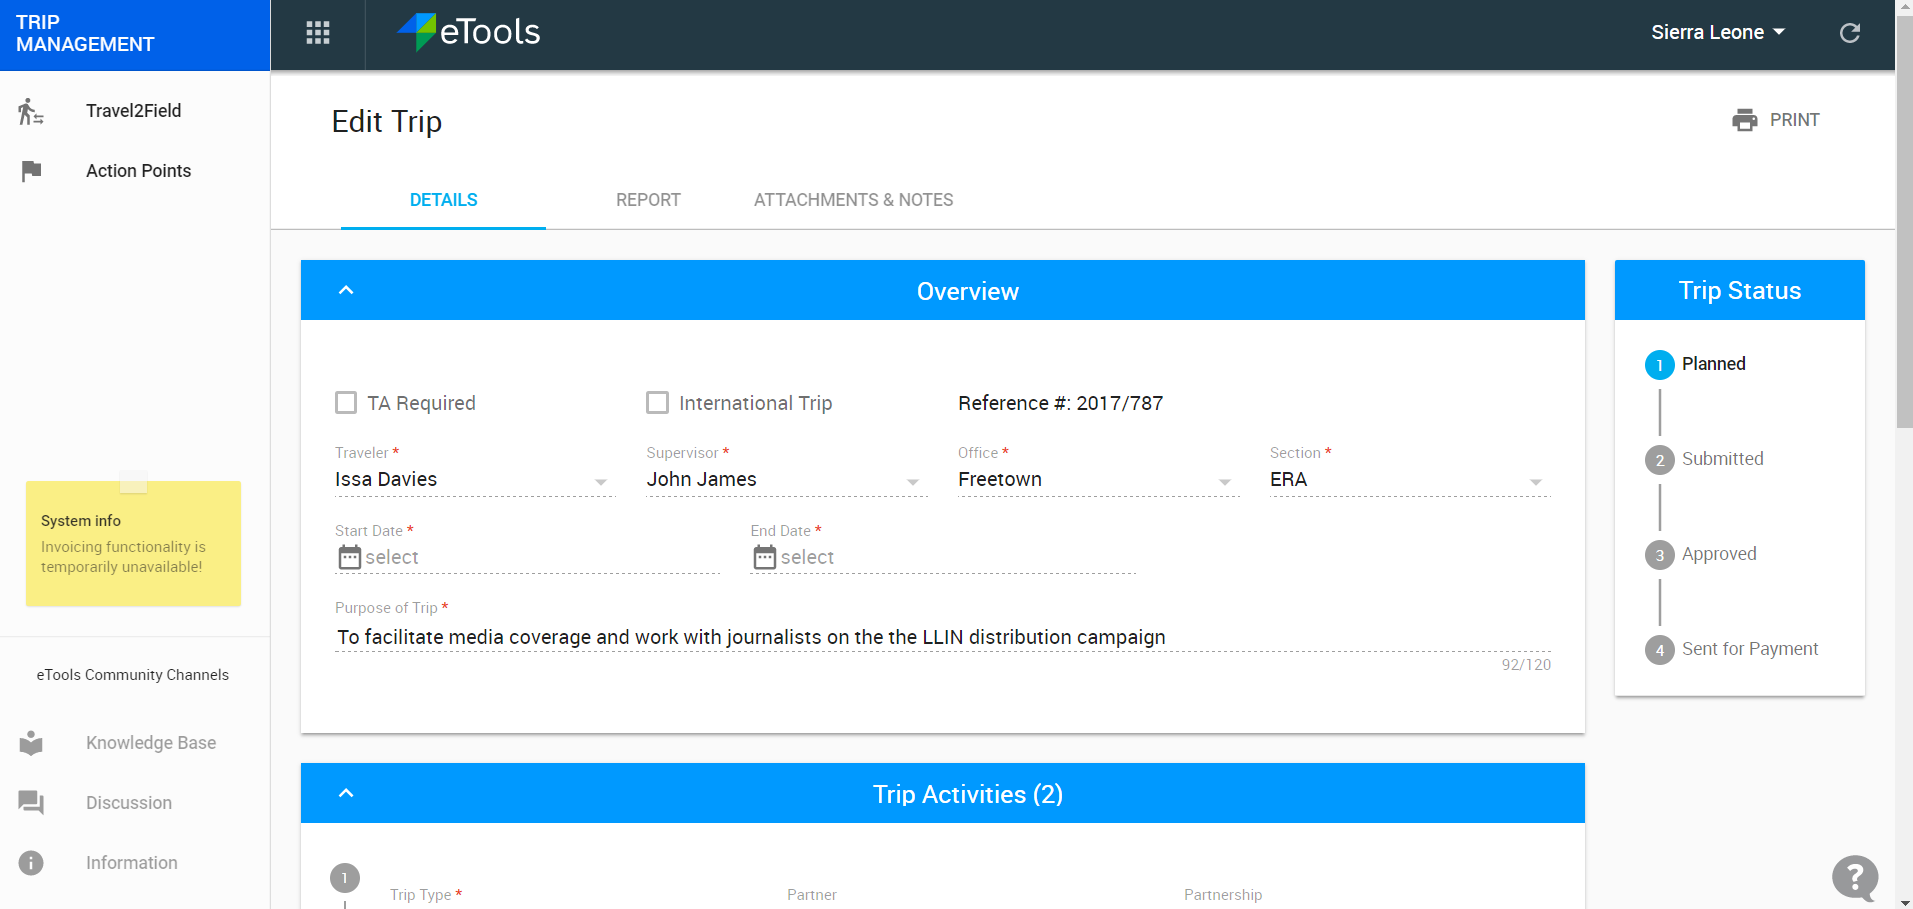Screen dimensions: 1913x909
Task: Check the International Trip box
Action: [x=657, y=402]
